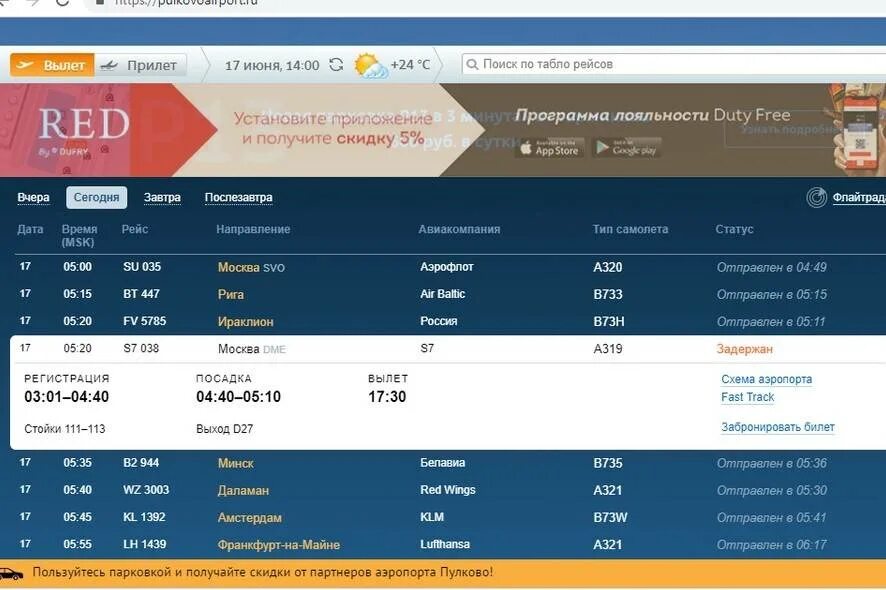
Task: Click the Отправлен в 06:17 status
Action: (771, 545)
